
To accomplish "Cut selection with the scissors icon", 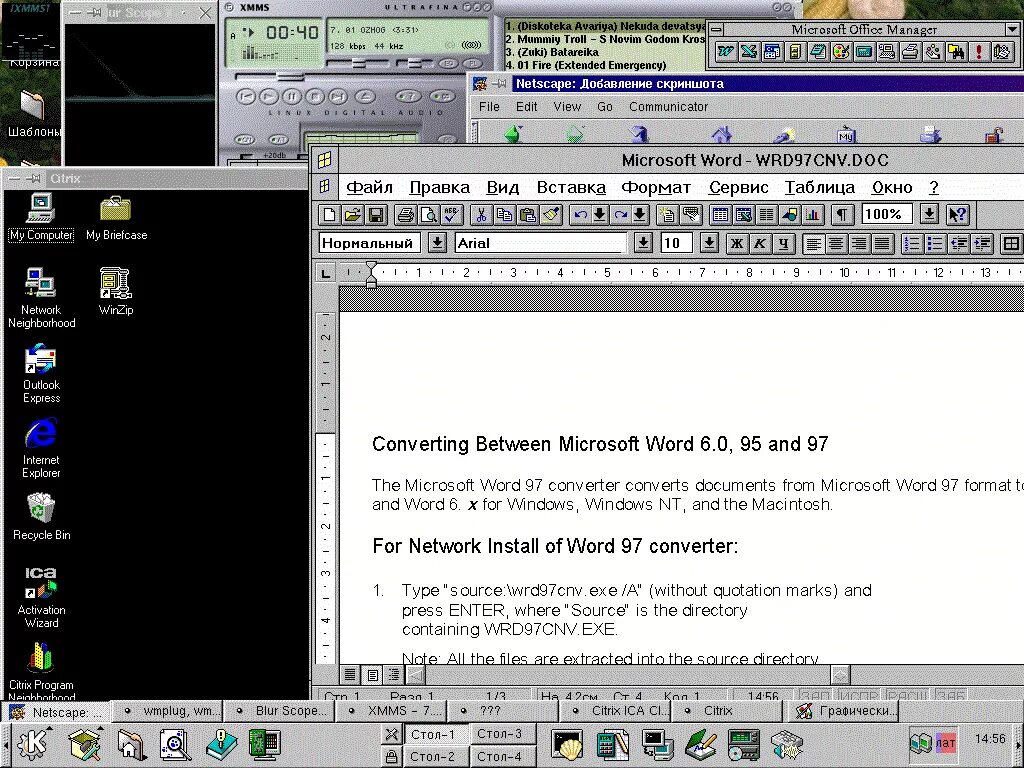I will click(481, 214).
